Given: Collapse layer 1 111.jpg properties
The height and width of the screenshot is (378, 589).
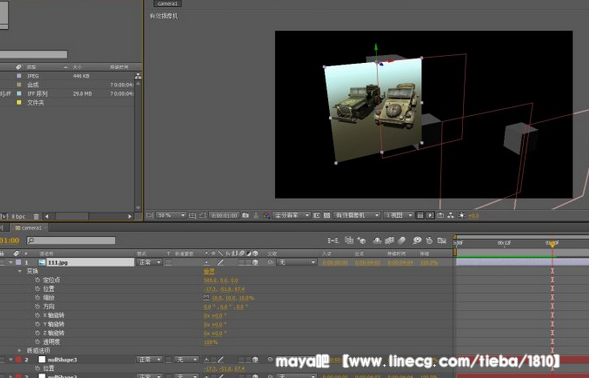Looking at the screenshot, I should tap(11, 262).
